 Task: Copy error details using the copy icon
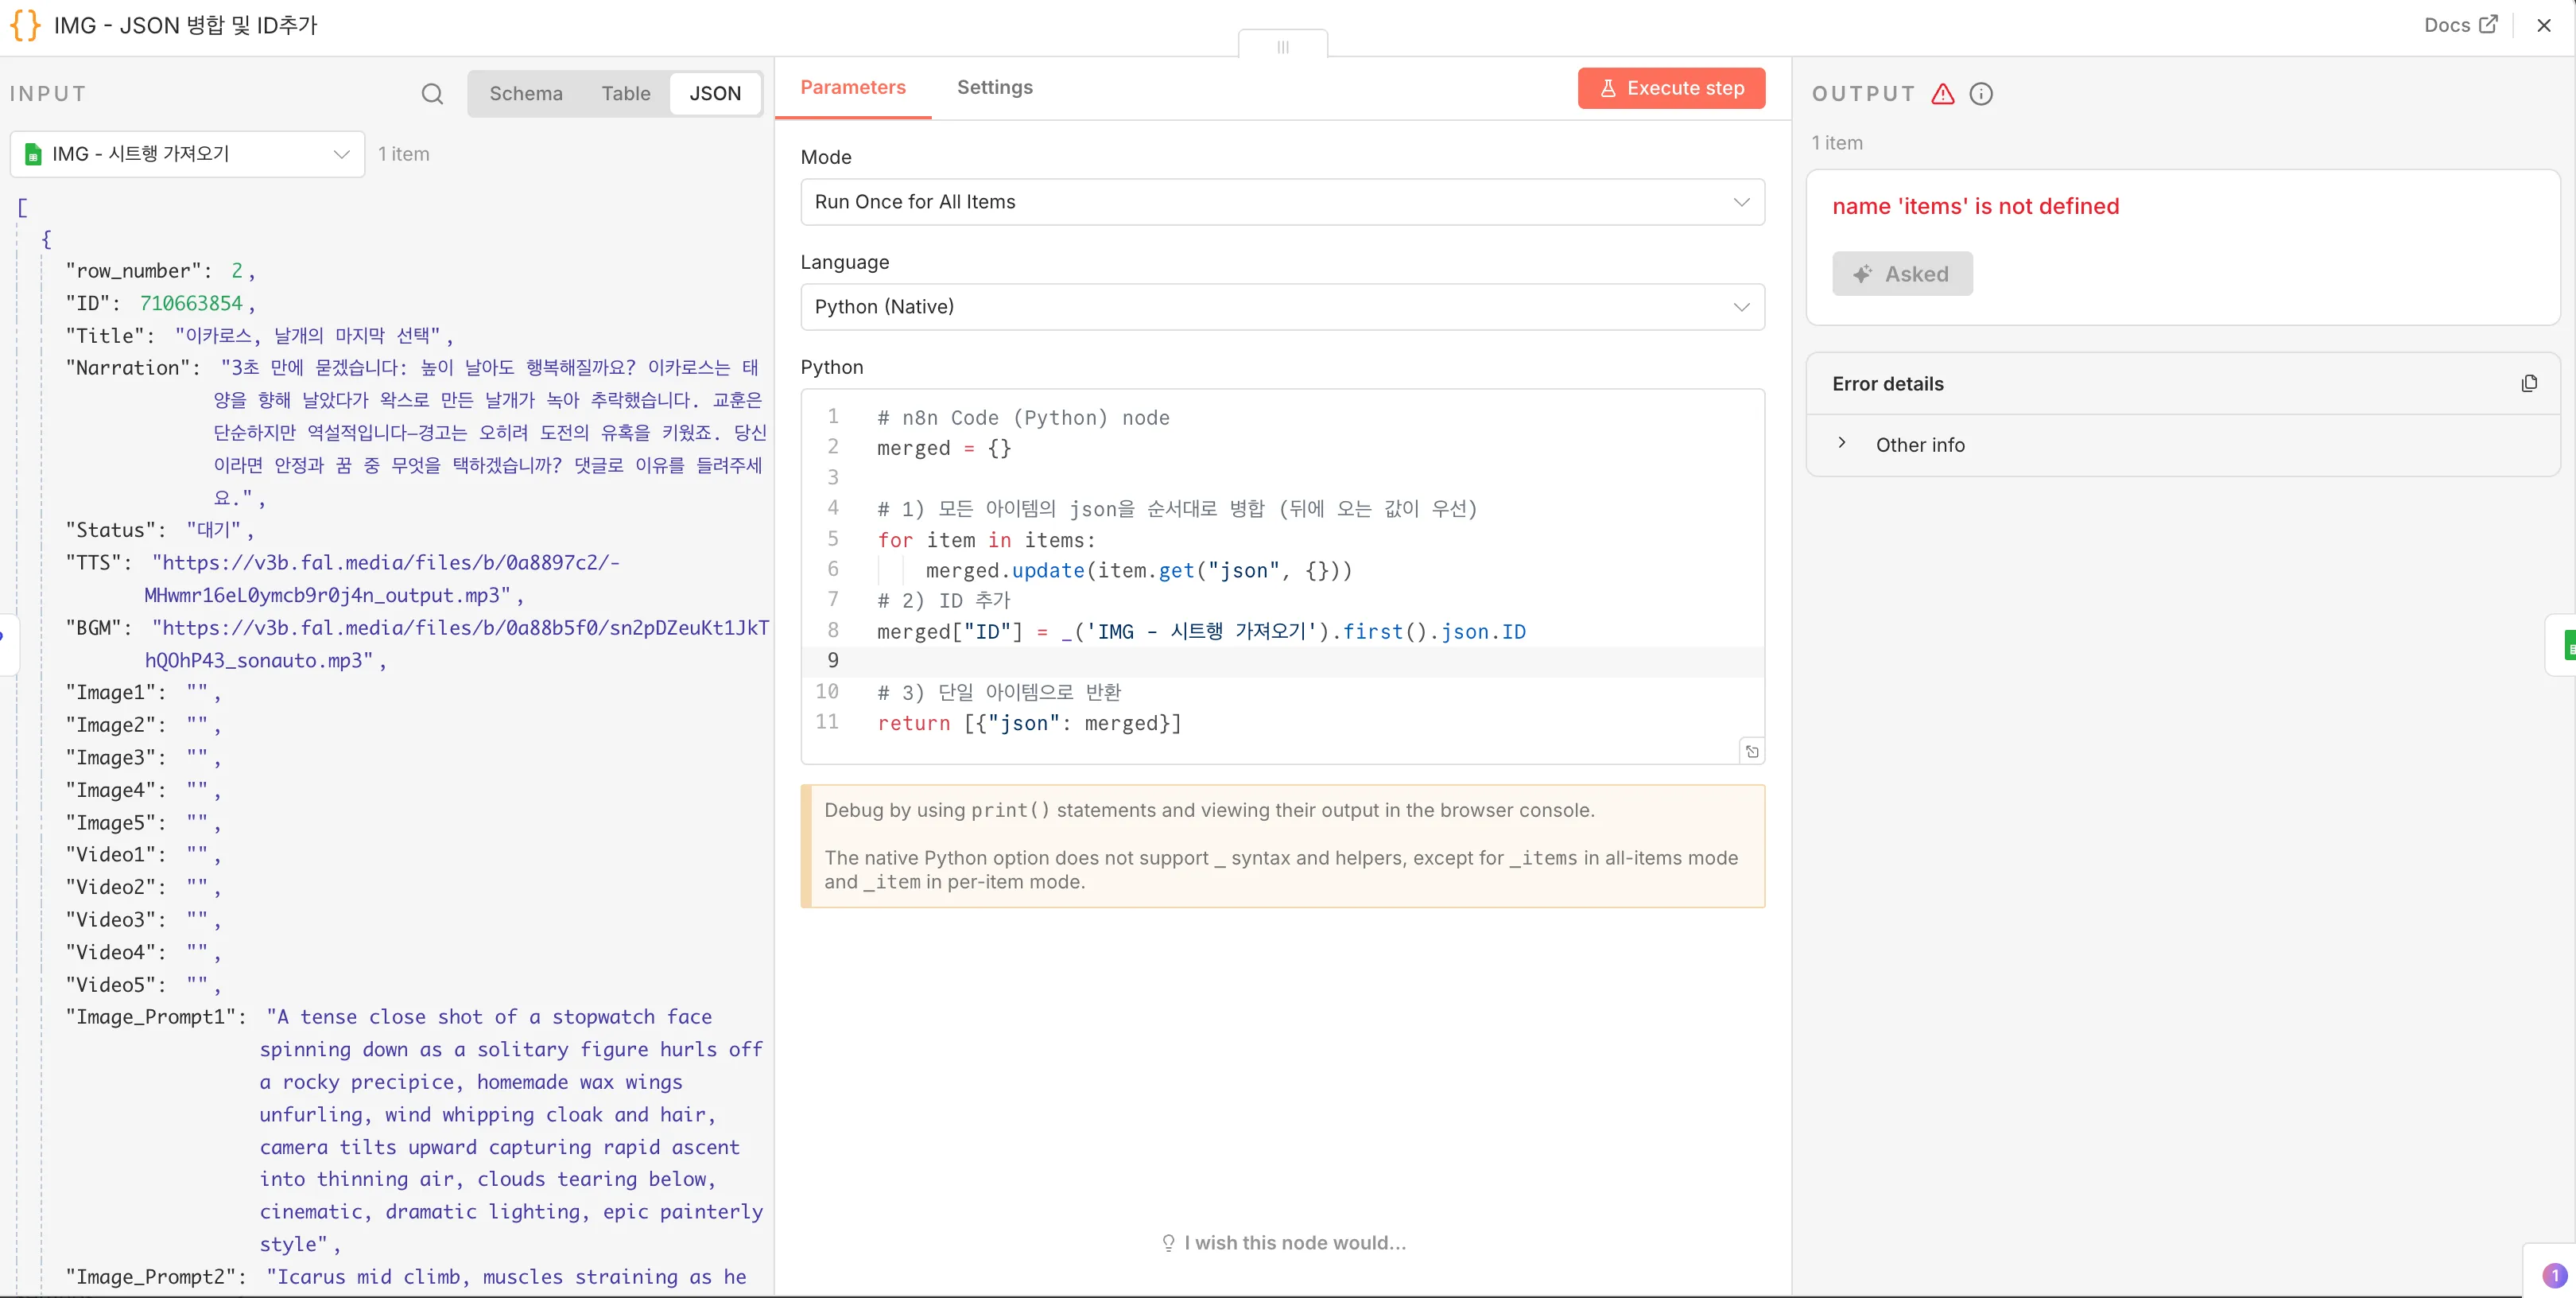coord(2530,383)
